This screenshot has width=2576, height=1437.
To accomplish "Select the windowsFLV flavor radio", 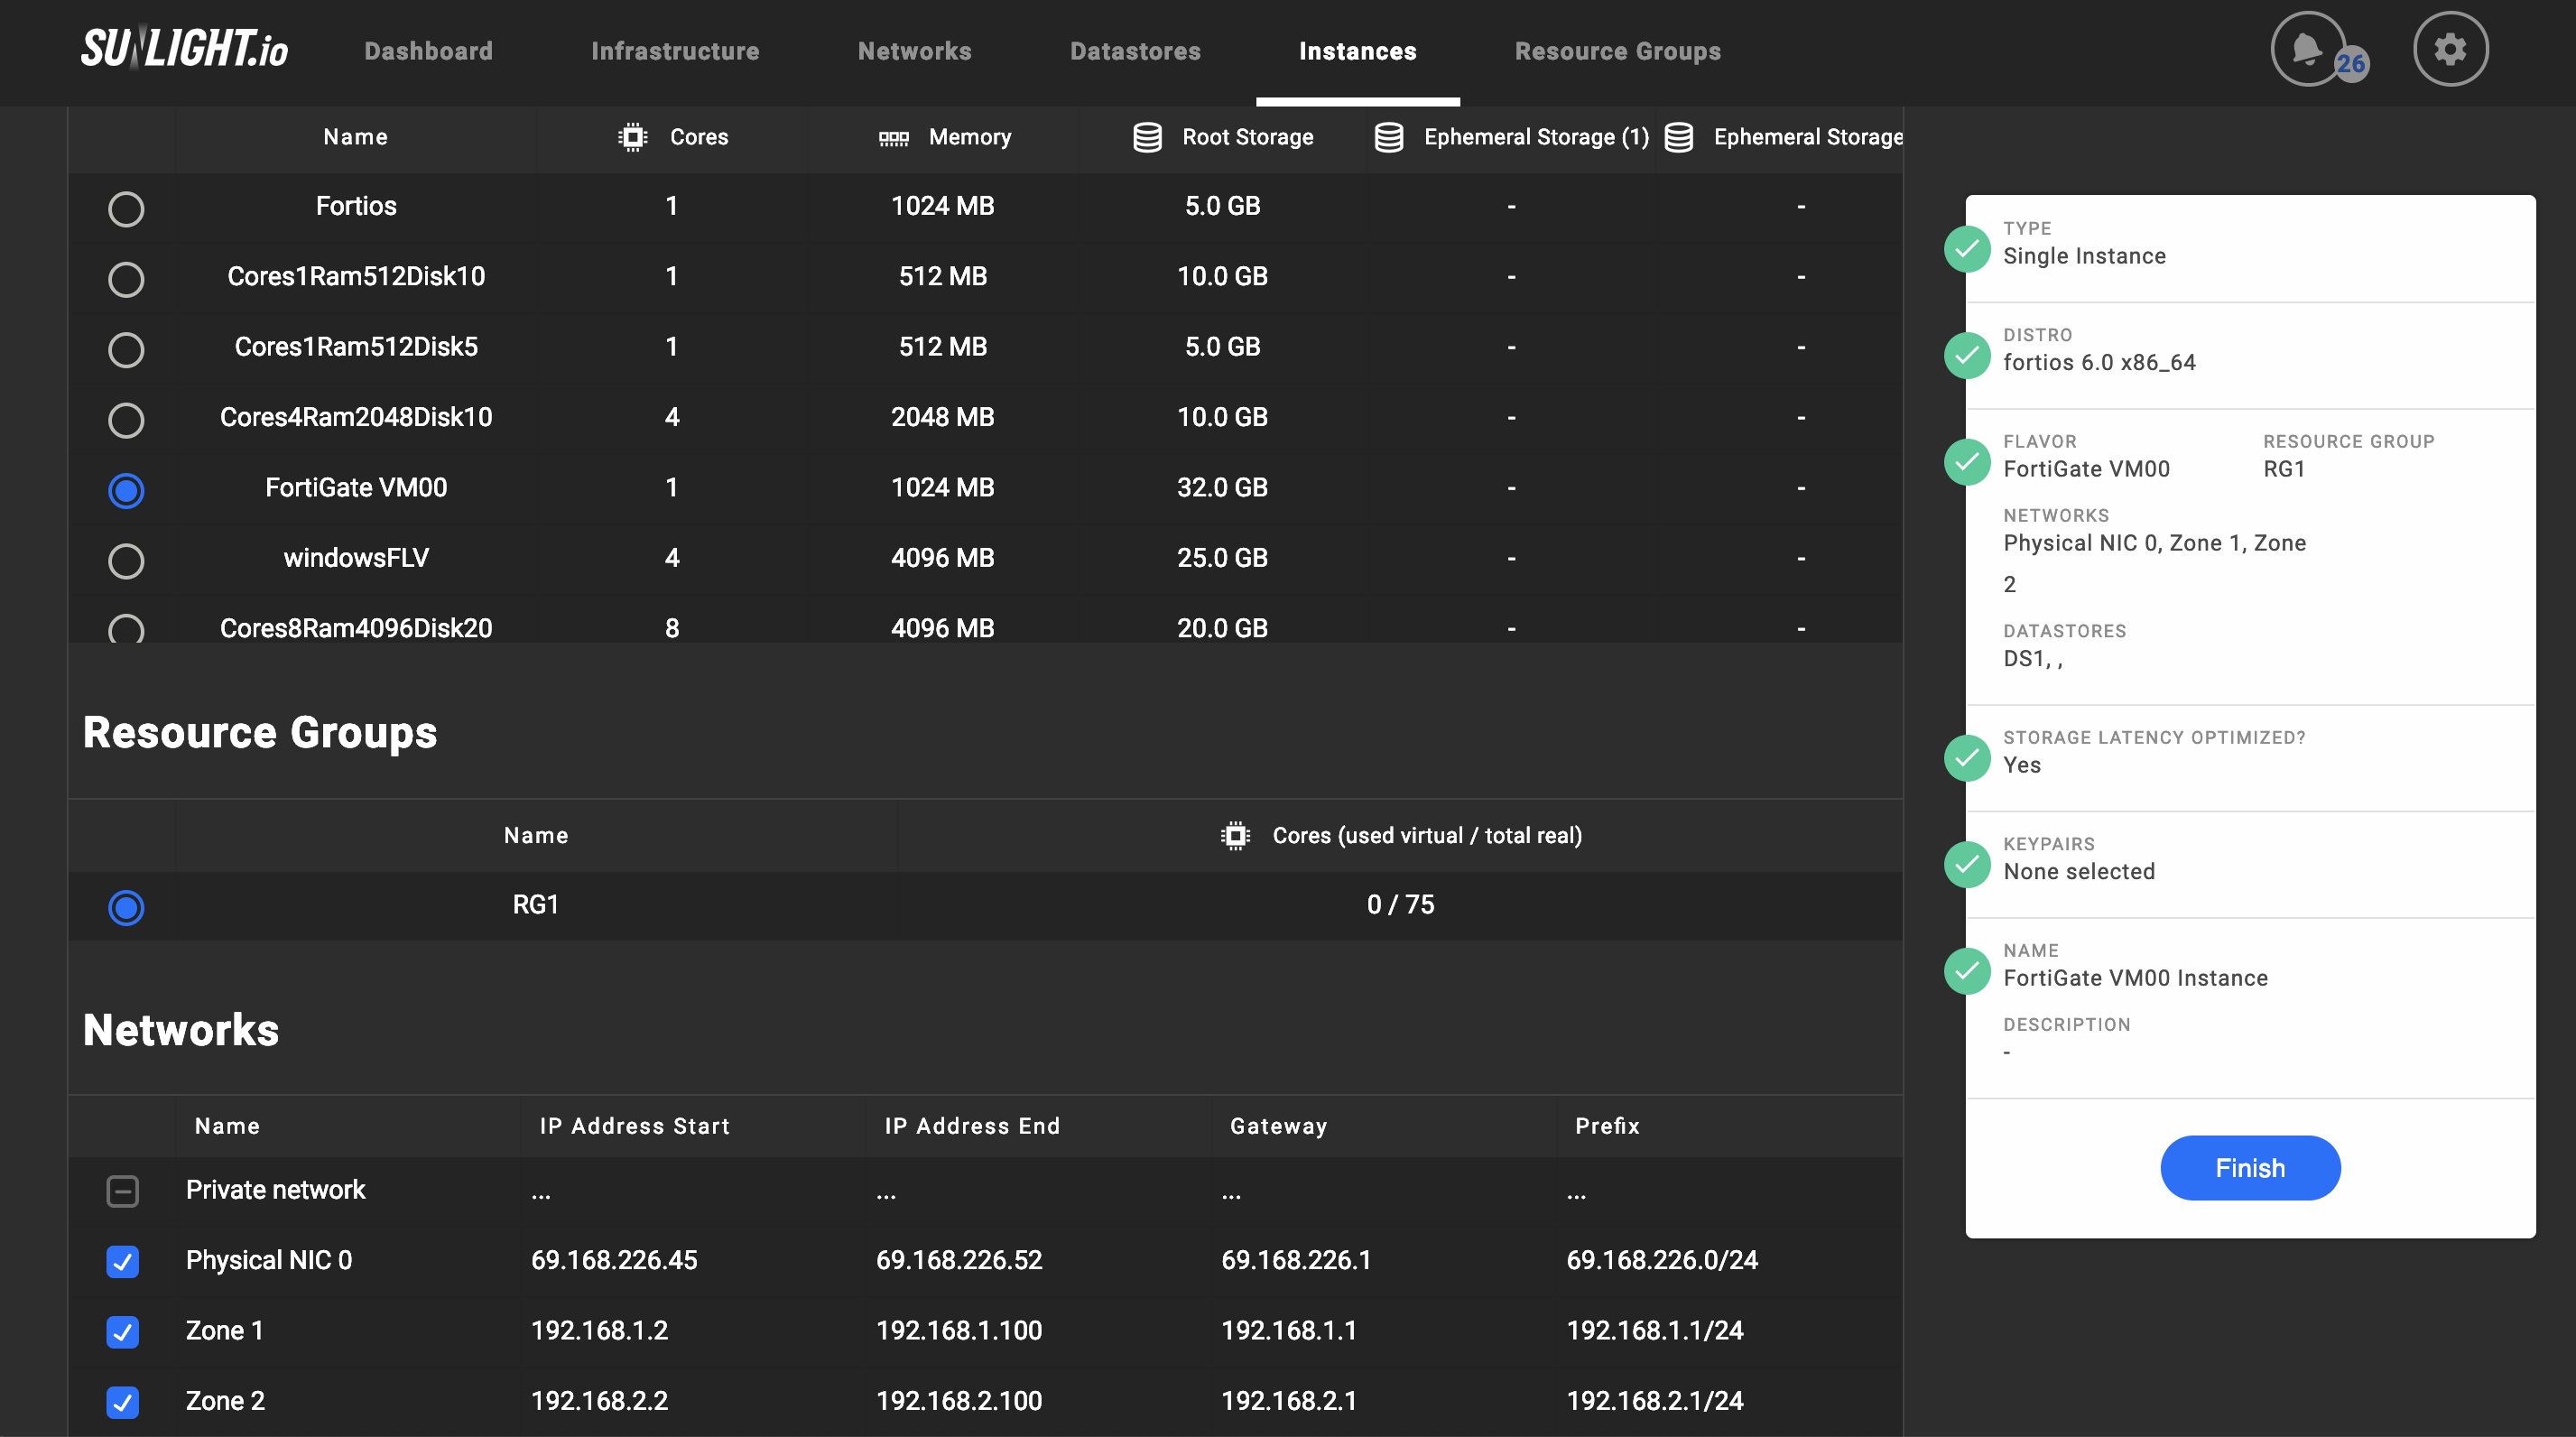I will (x=126, y=561).
